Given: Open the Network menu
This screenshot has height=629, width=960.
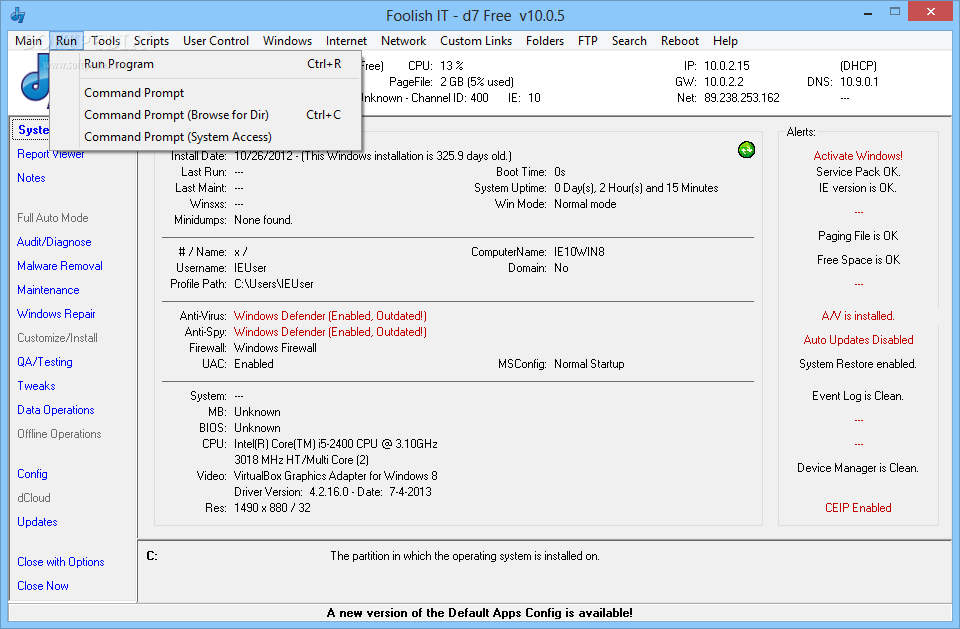Looking at the screenshot, I should 403,40.
